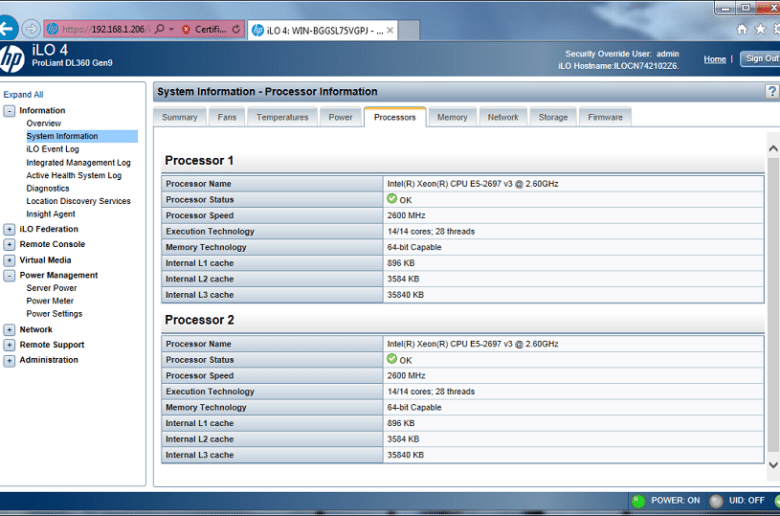Expand the Virtual Media tree node
The width and height of the screenshot is (780, 516).
pos(9,260)
